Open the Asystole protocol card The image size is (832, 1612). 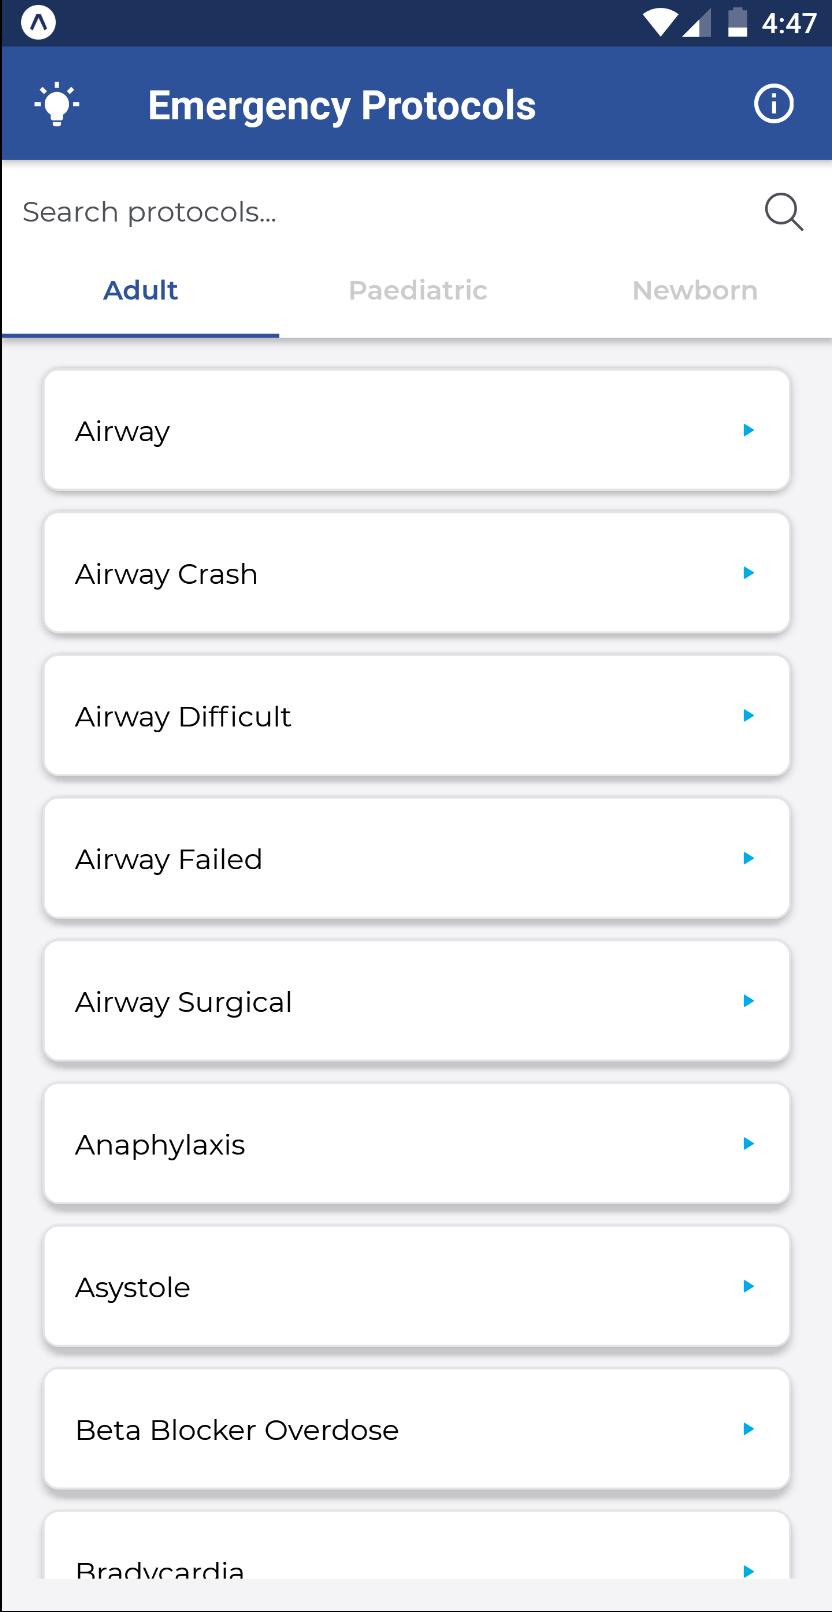point(417,1286)
